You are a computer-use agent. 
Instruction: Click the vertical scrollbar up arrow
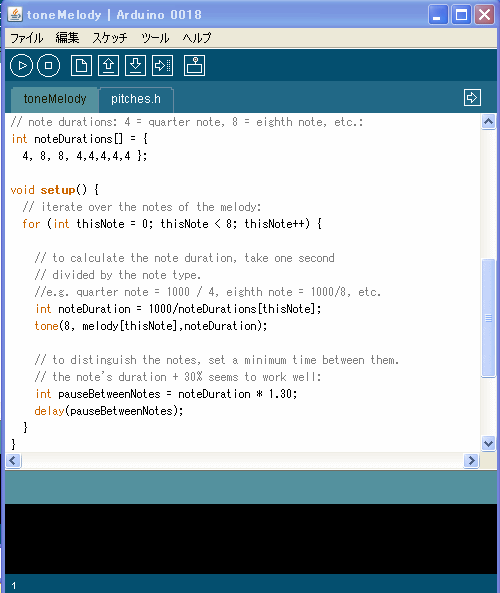point(488,121)
